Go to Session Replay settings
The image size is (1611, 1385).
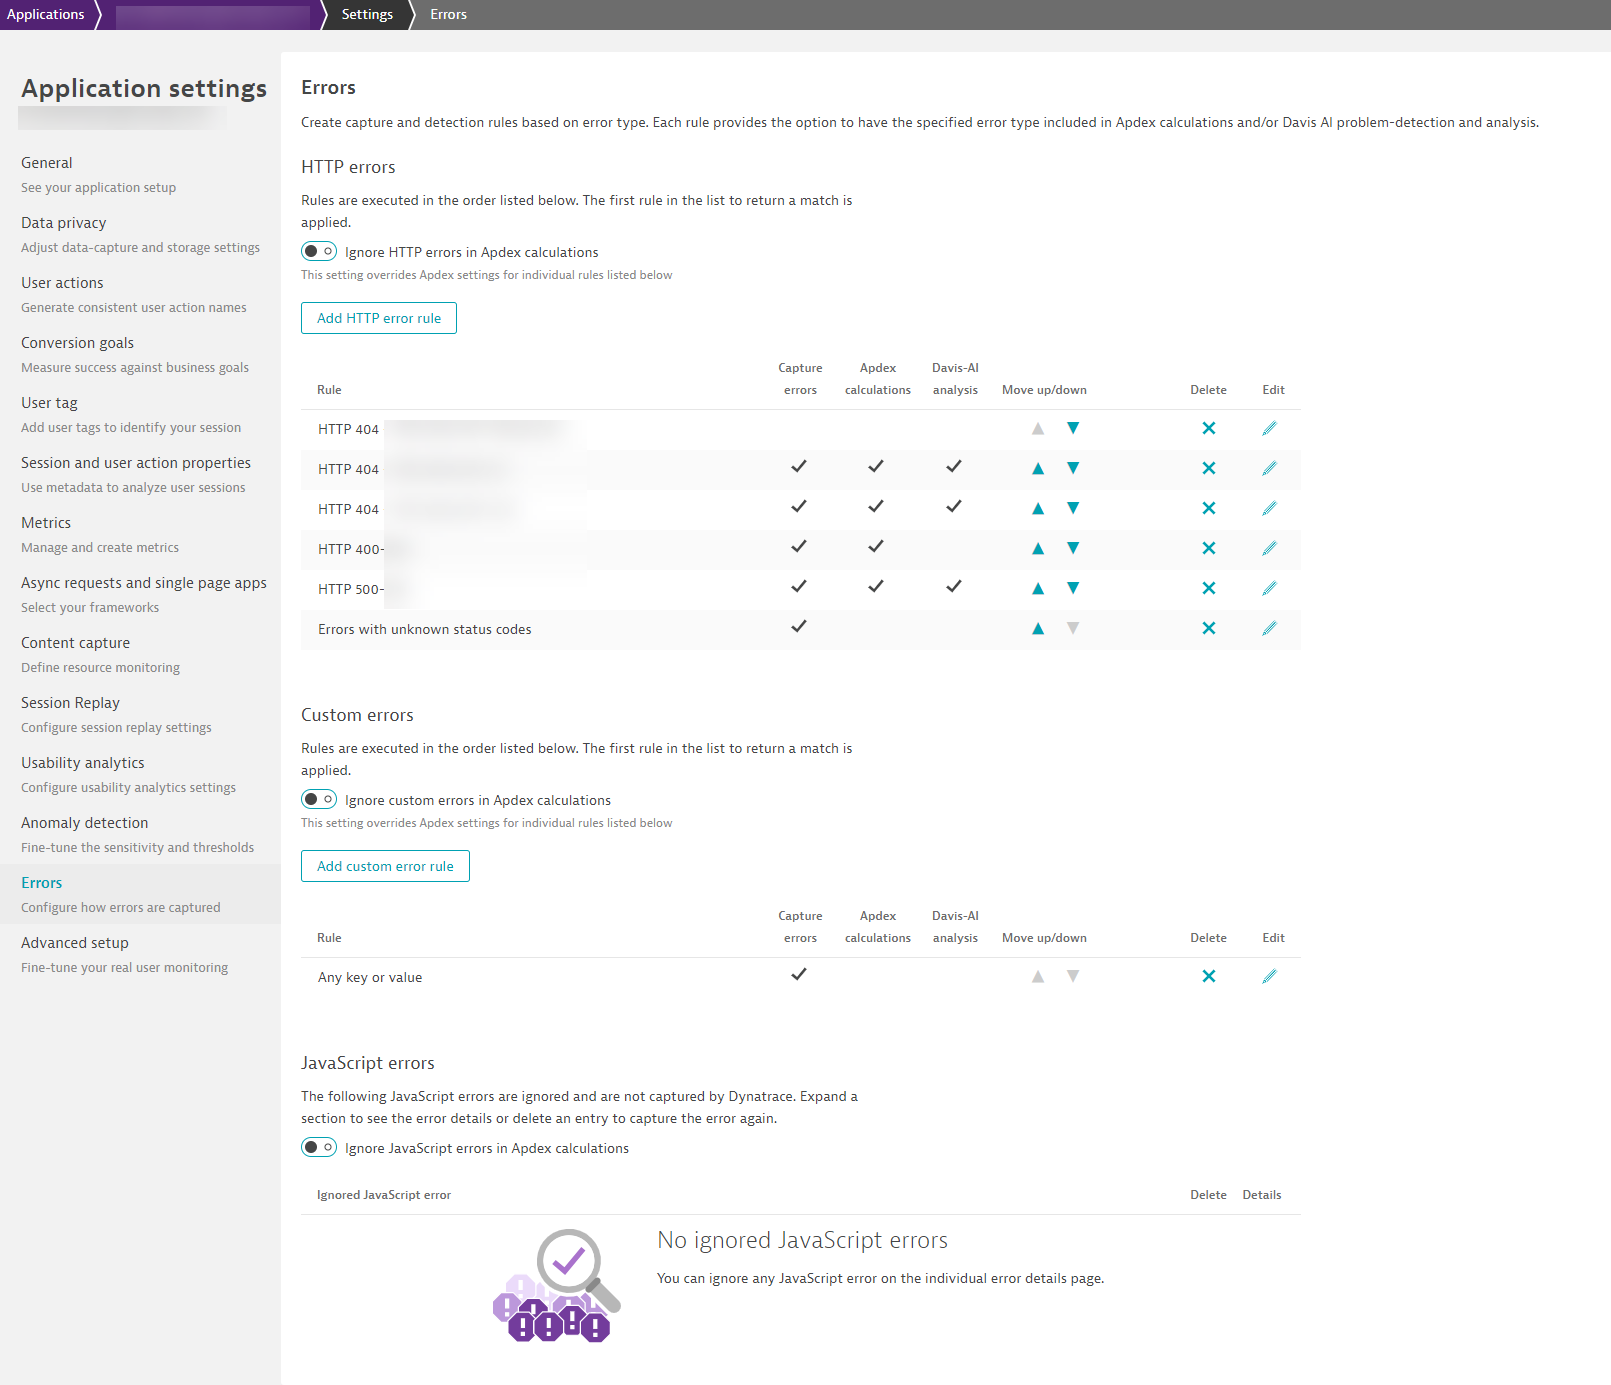70,703
